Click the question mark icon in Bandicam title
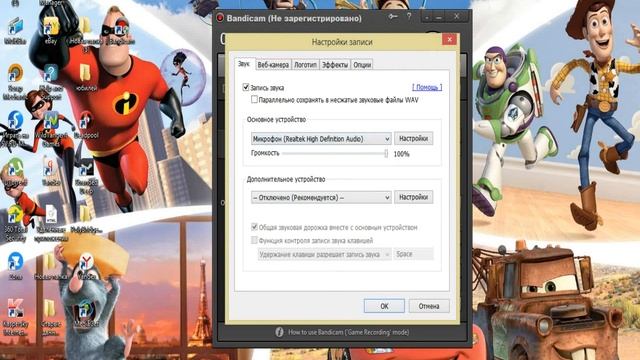This screenshot has width=640, height=360. tap(409, 17)
